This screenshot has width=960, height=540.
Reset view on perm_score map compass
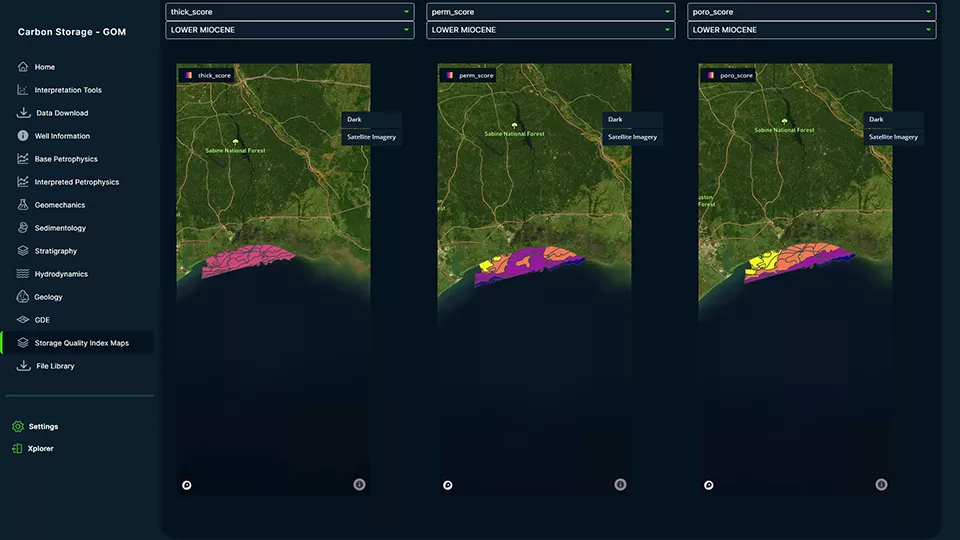tap(448, 486)
